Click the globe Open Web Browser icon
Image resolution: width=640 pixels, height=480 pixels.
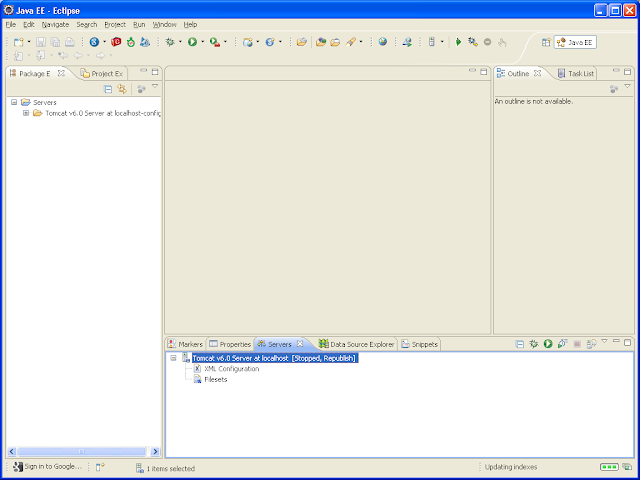click(x=382, y=41)
